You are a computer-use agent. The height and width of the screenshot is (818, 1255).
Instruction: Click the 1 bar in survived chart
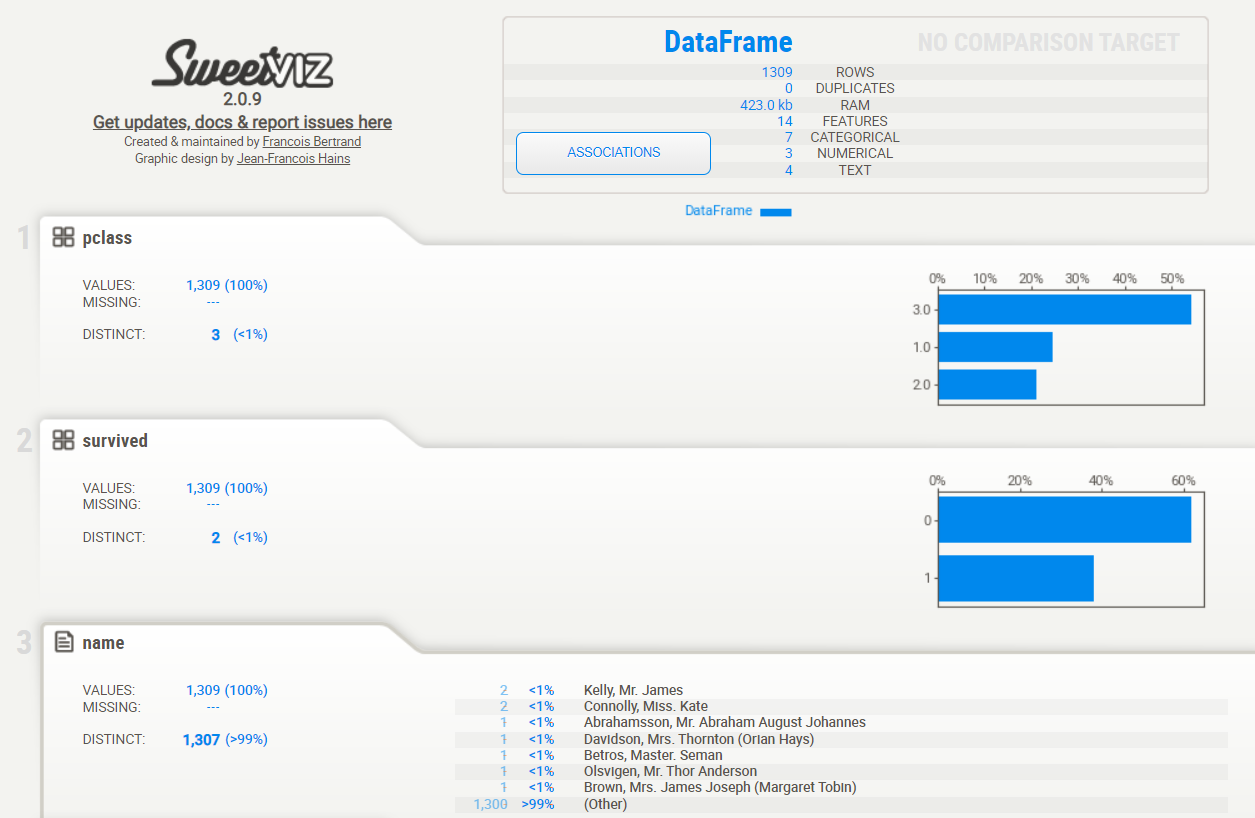point(1015,578)
